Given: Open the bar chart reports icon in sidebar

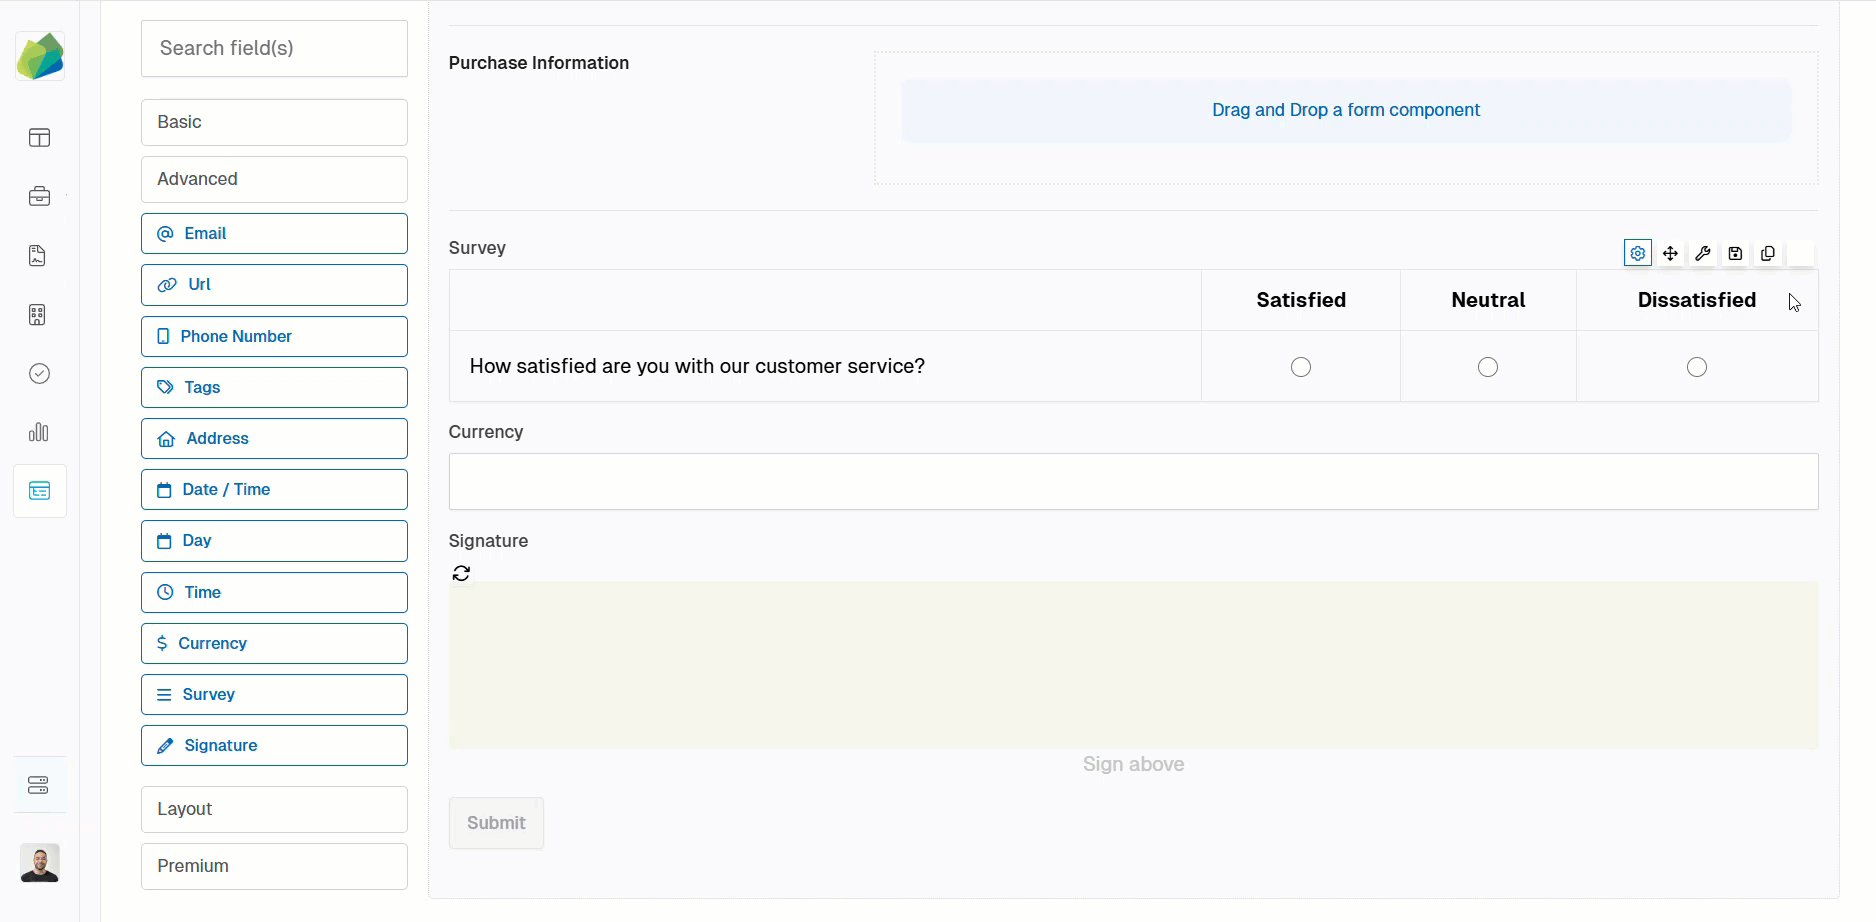Looking at the screenshot, I should pyautogui.click(x=39, y=432).
